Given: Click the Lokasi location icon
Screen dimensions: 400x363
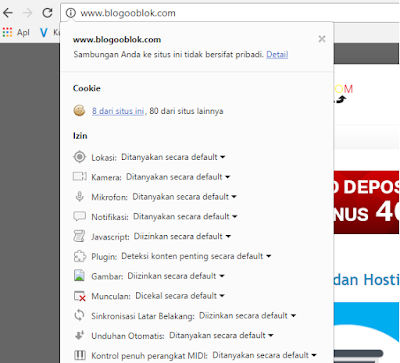Looking at the screenshot, I should click(79, 157).
